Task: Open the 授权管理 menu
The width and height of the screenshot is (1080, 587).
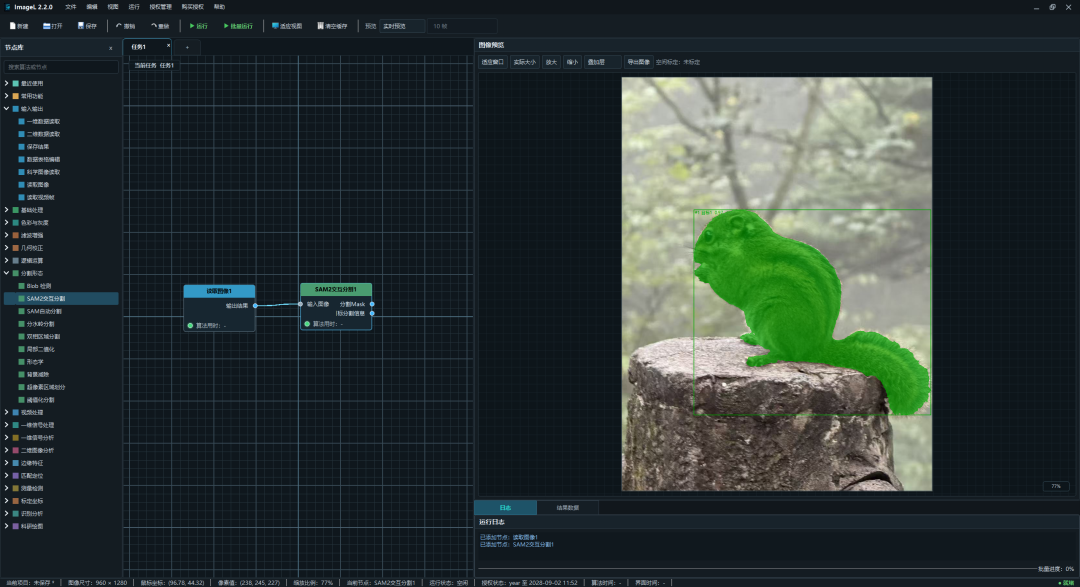Action: pyautogui.click(x=160, y=7)
